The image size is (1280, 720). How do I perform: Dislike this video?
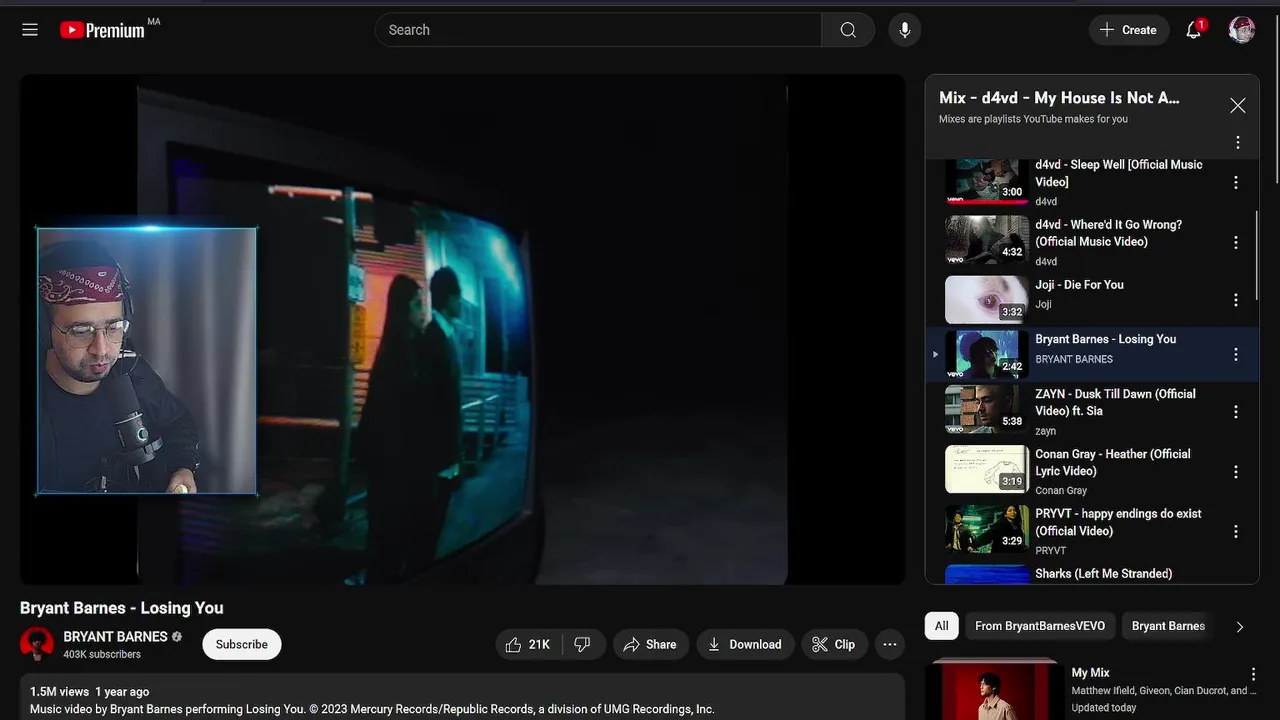[x=583, y=645]
